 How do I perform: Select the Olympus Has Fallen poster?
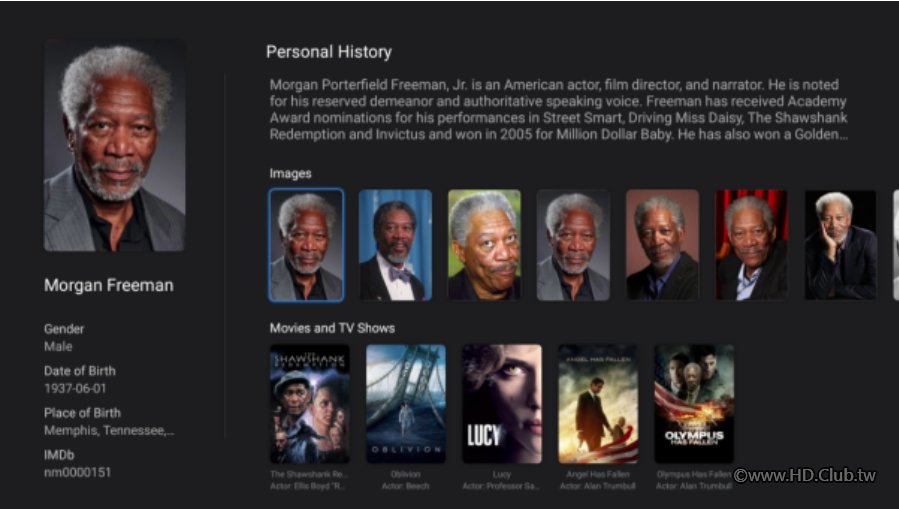click(x=694, y=404)
